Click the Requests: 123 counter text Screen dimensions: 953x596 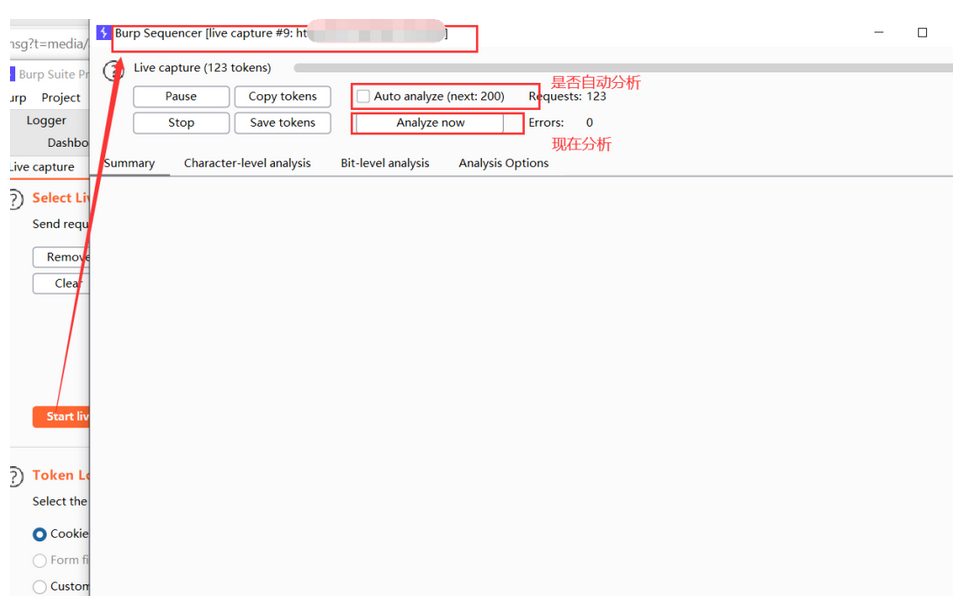pyautogui.click(x=567, y=96)
